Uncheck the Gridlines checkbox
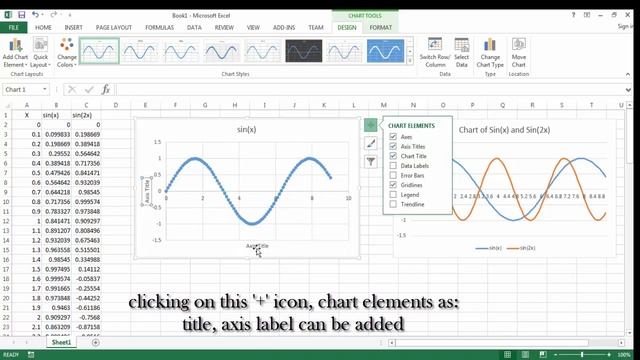 (x=393, y=185)
